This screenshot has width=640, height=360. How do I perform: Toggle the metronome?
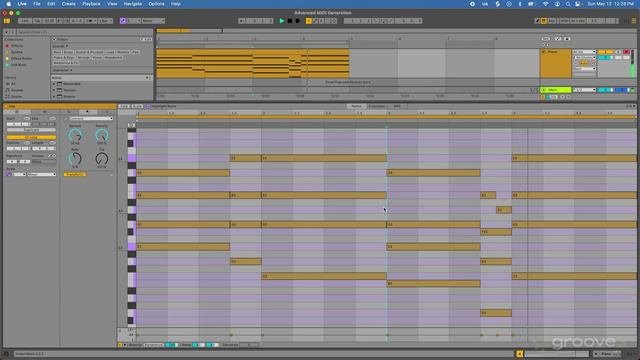91,21
